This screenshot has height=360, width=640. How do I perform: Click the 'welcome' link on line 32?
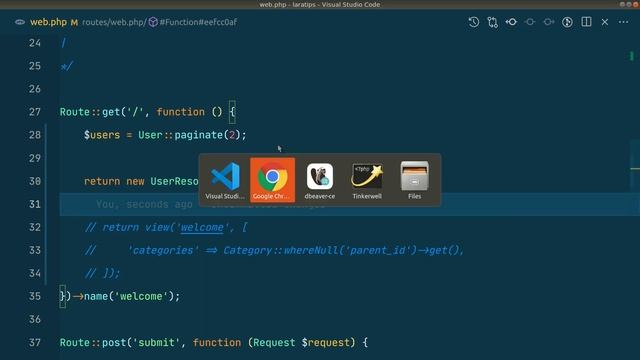(x=202, y=227)
